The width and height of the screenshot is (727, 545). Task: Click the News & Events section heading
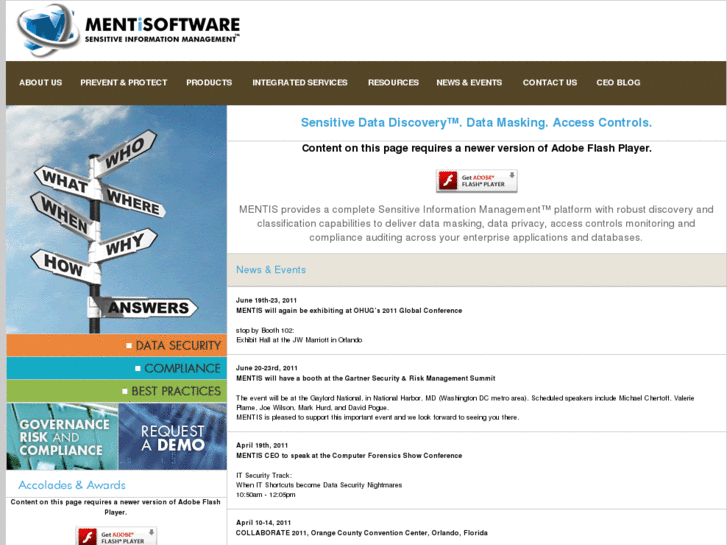click(x=271, y=270)
